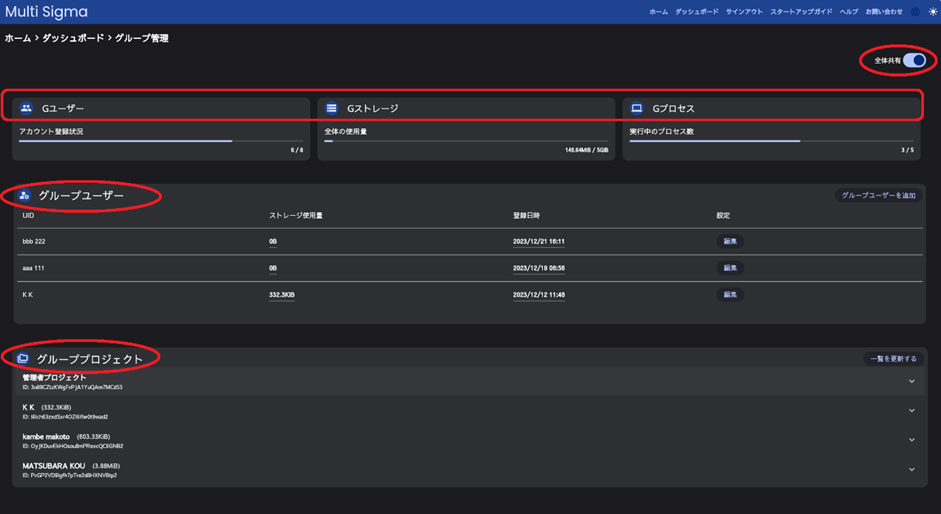941x514 pixels.
Task: Click the Gユーザー people icon
Action: coord(27,108)
